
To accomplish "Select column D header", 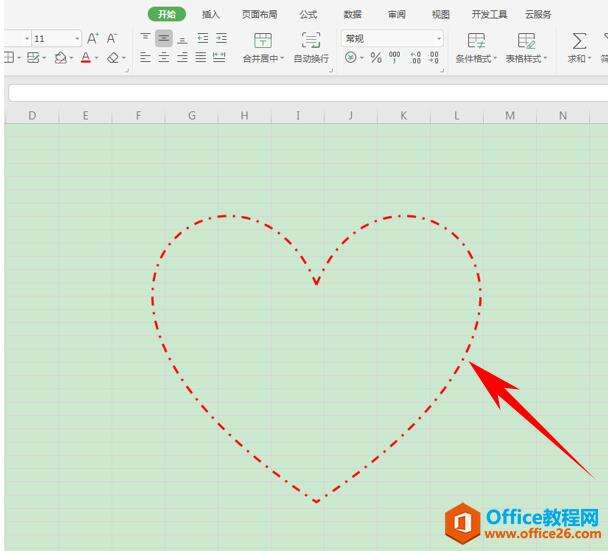I will tap(32, 115).
